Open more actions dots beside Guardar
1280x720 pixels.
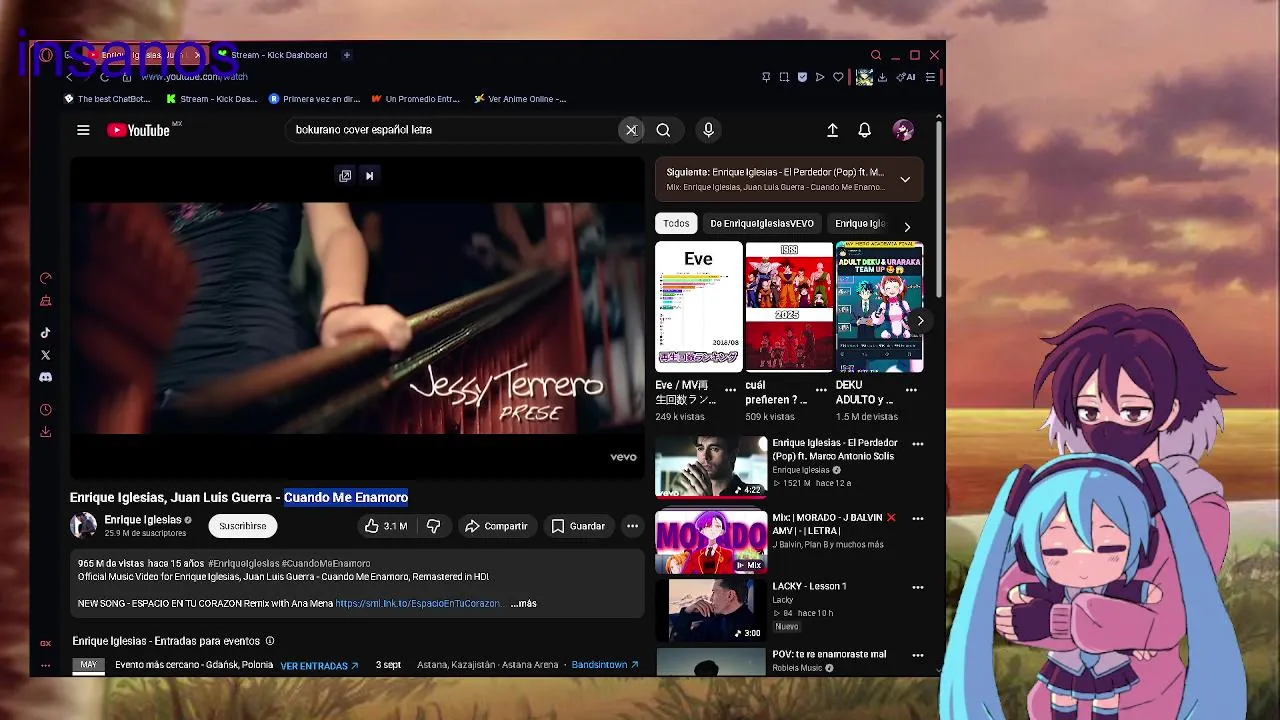click(x=632, y=526)
